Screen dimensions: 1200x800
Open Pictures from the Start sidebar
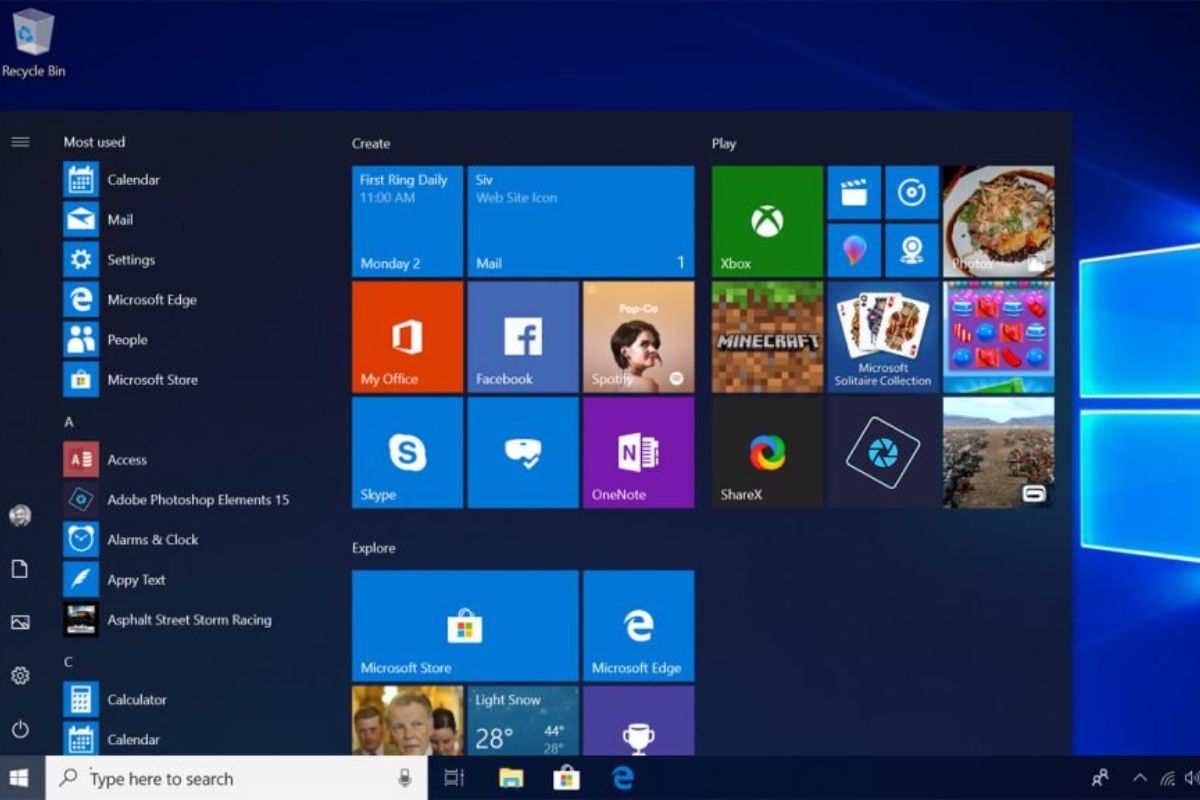pyautogui.click(x=20, y=623)
